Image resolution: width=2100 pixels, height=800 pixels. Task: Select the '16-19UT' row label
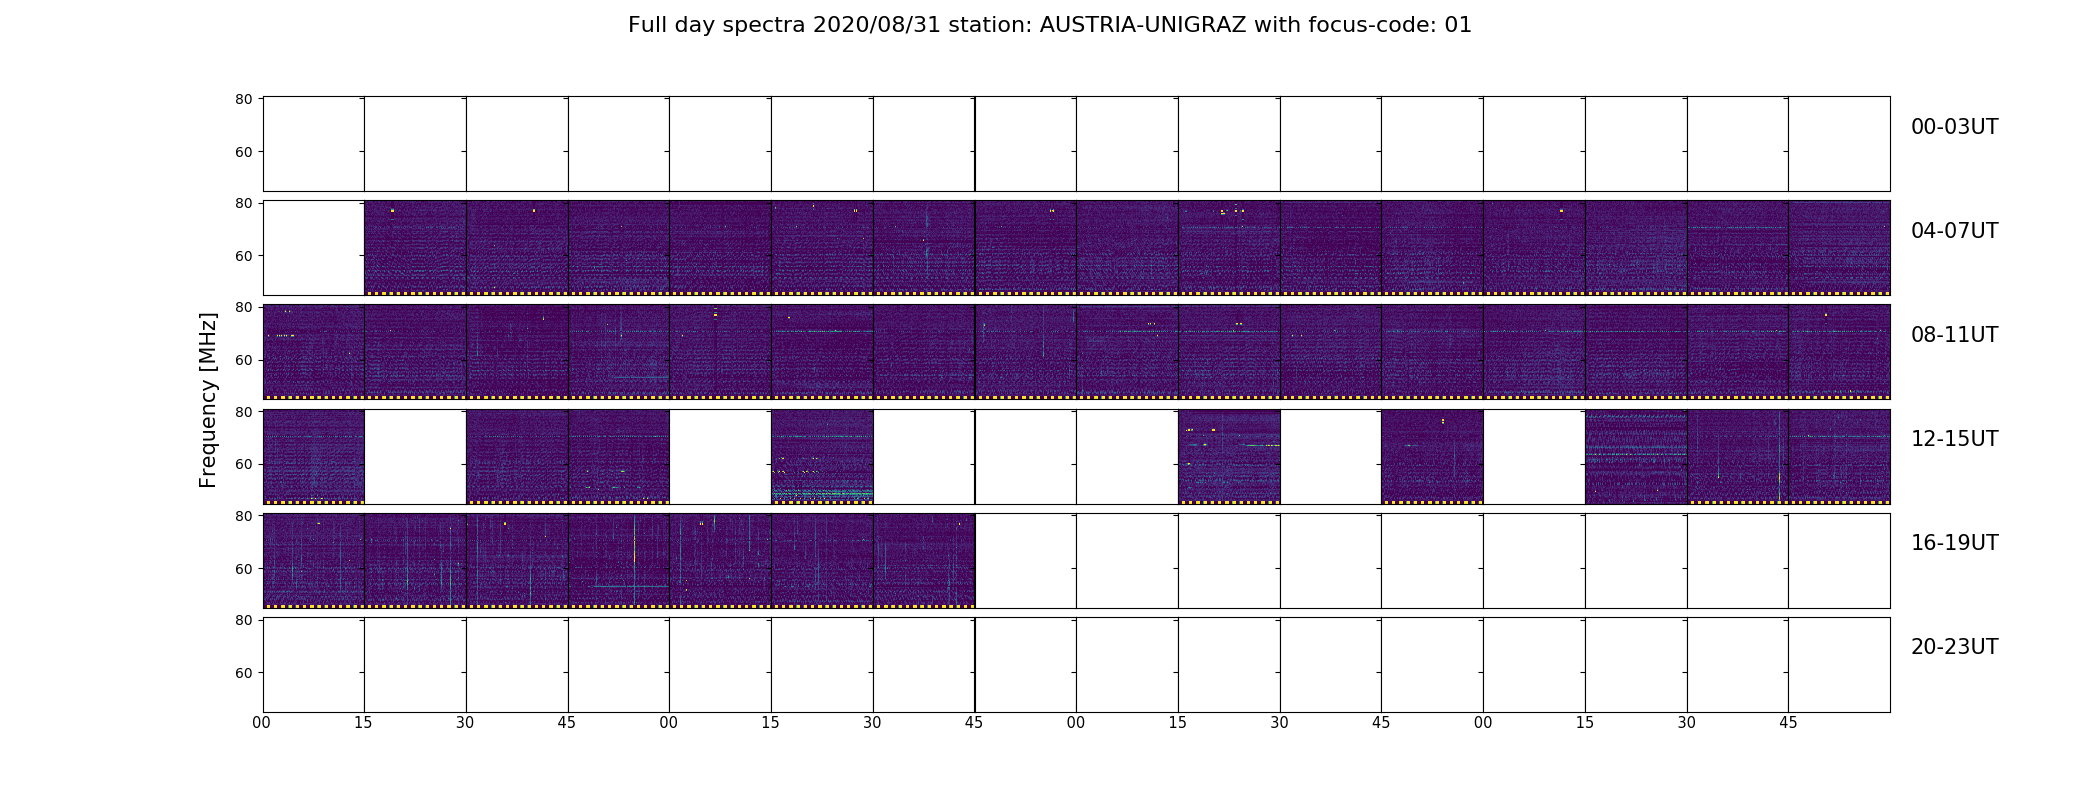[1954, 543]
